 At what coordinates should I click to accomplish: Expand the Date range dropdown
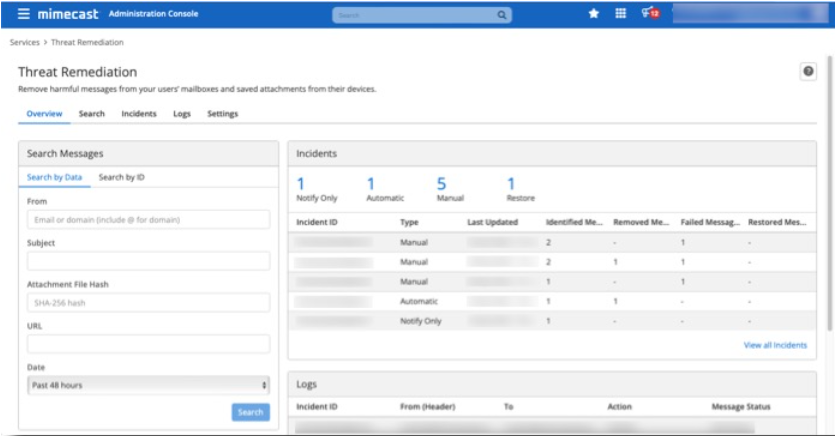click(148, 385)
